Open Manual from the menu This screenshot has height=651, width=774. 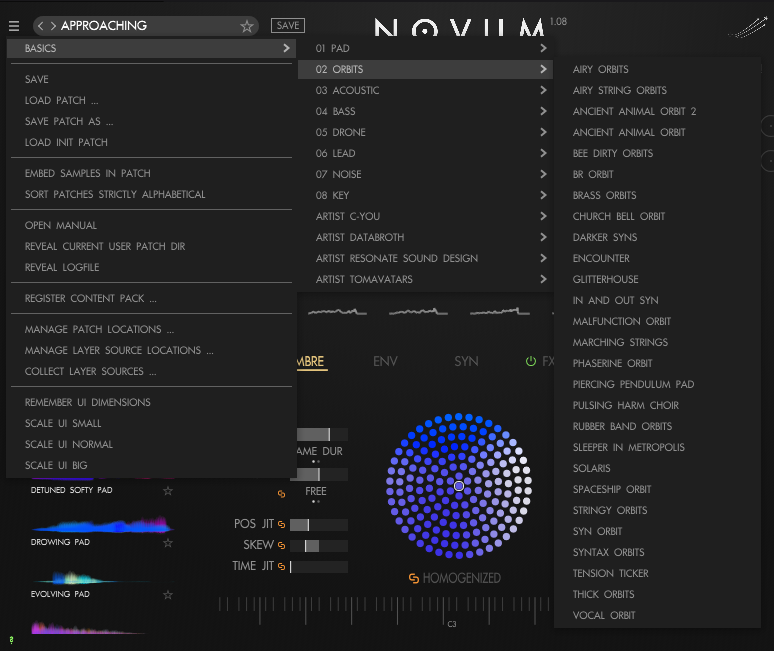click(x=151, y=226)
